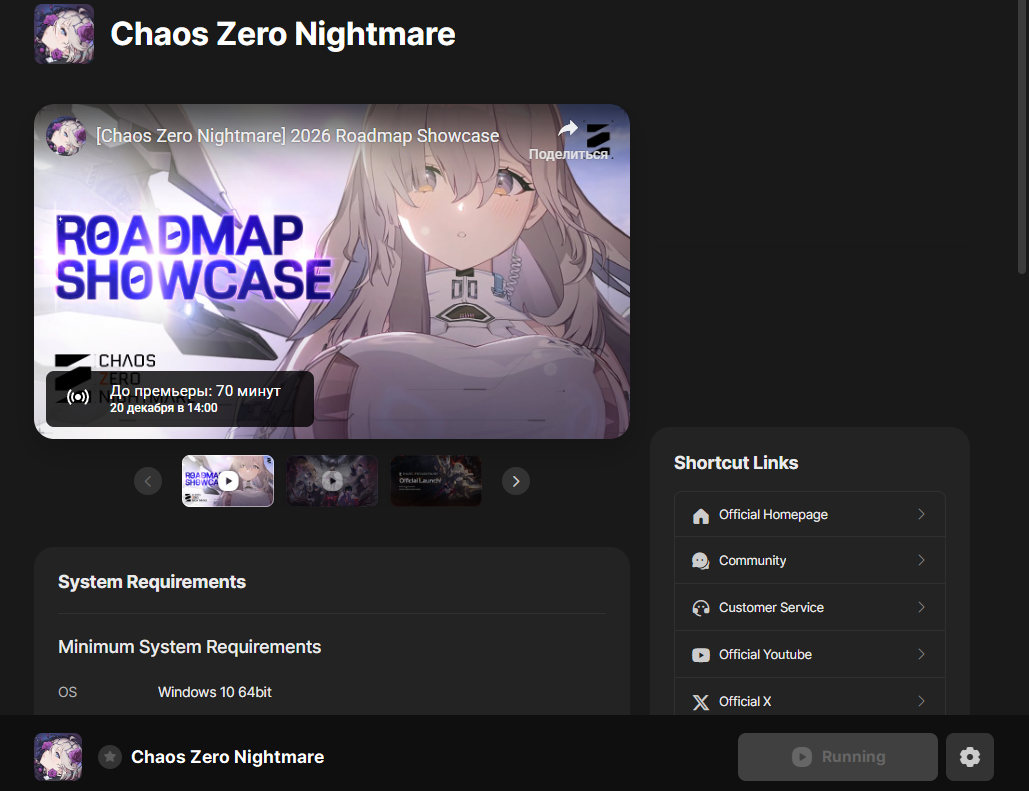Viewport: 1029px width, 791px height.
Task: Expand the Community link chevron
Action: [x=921, y=560]
